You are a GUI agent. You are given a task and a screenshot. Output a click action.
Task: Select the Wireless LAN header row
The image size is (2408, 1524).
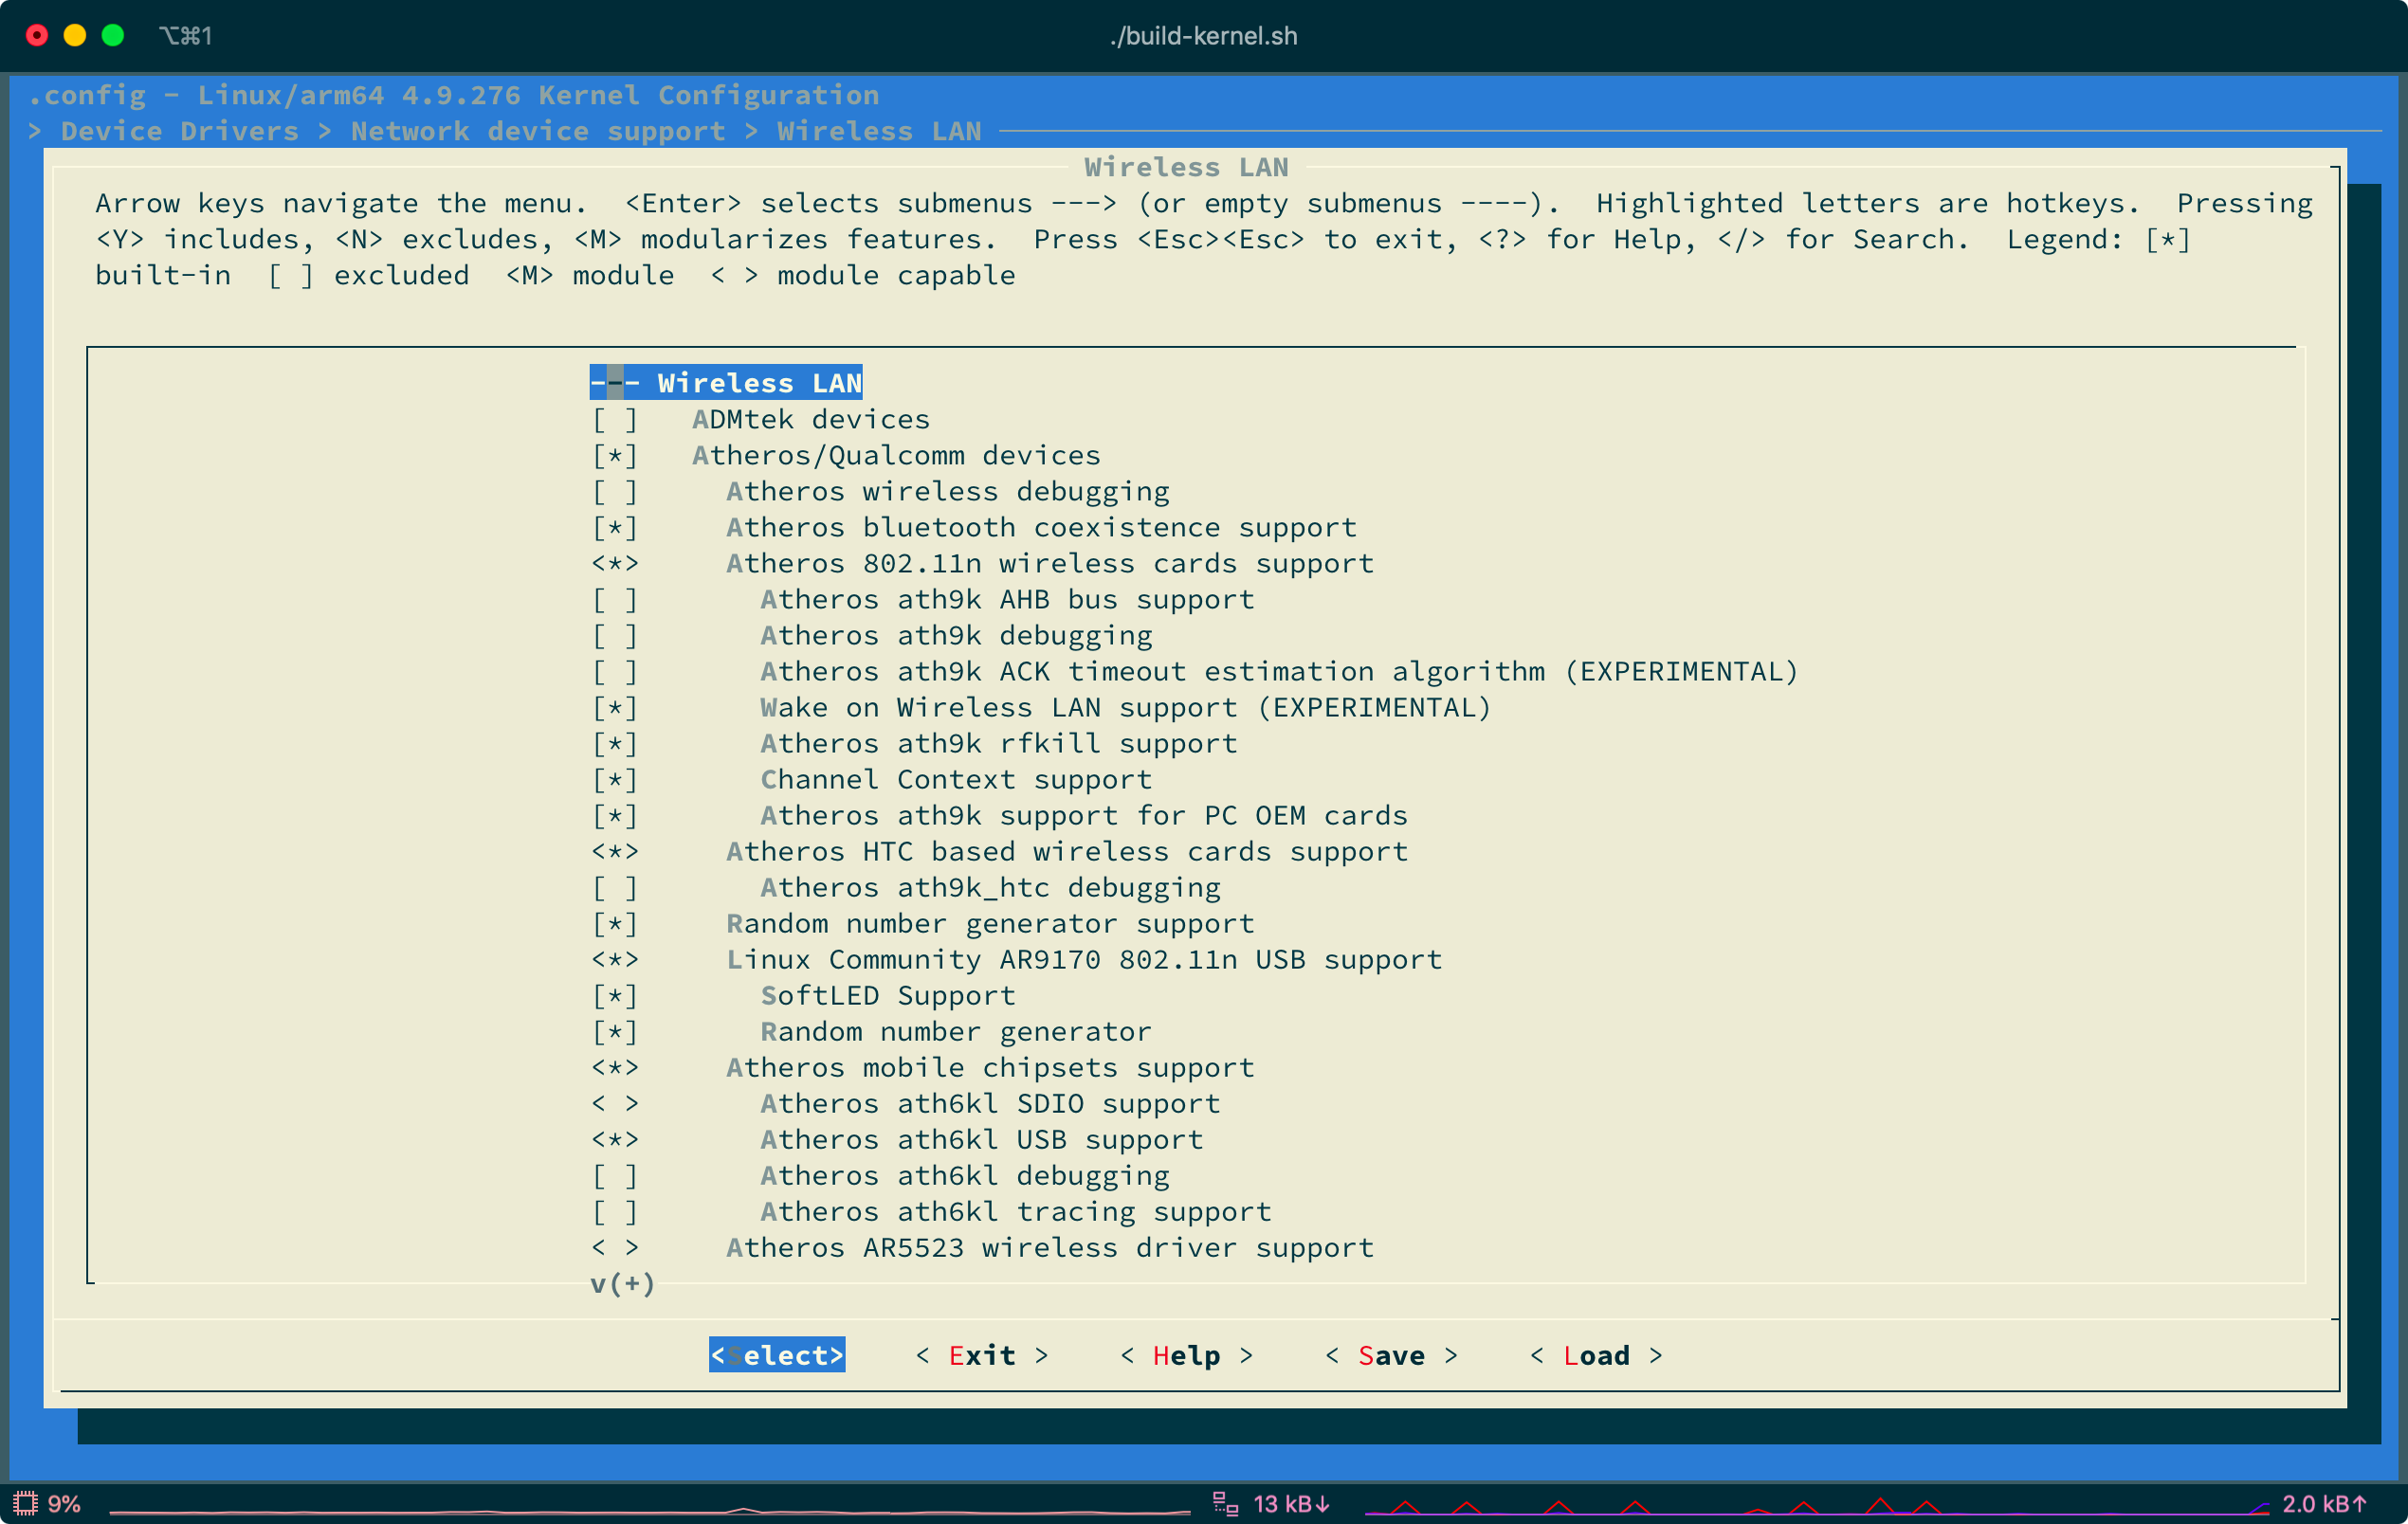click(726, 383)
